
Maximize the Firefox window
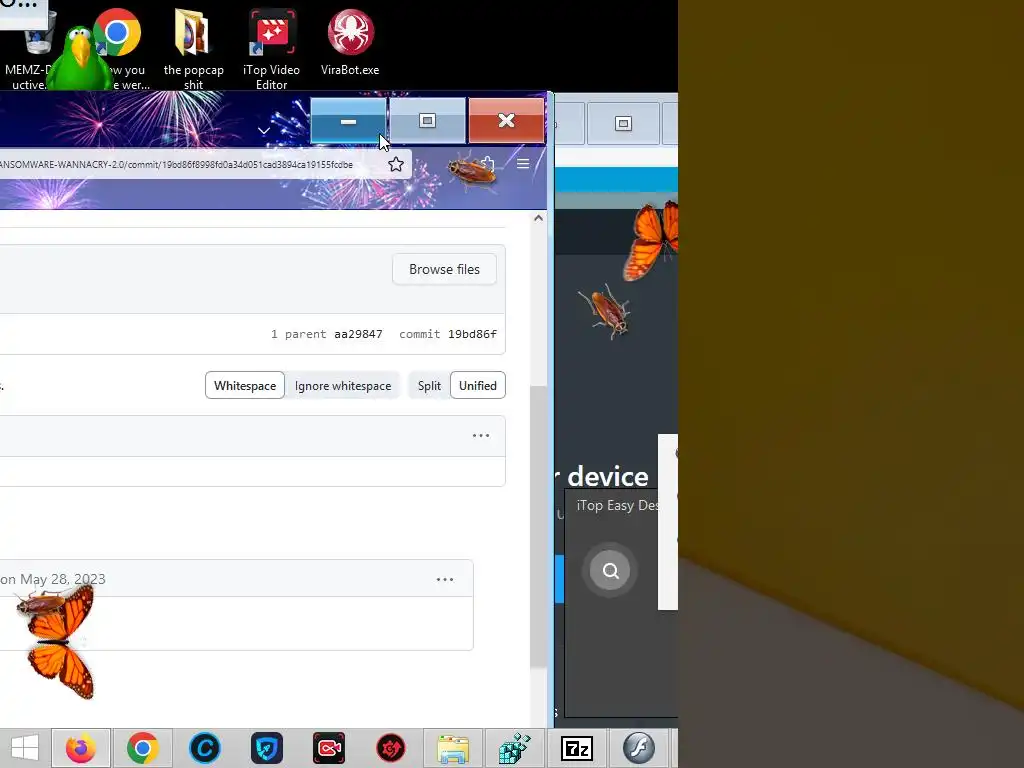428,121
